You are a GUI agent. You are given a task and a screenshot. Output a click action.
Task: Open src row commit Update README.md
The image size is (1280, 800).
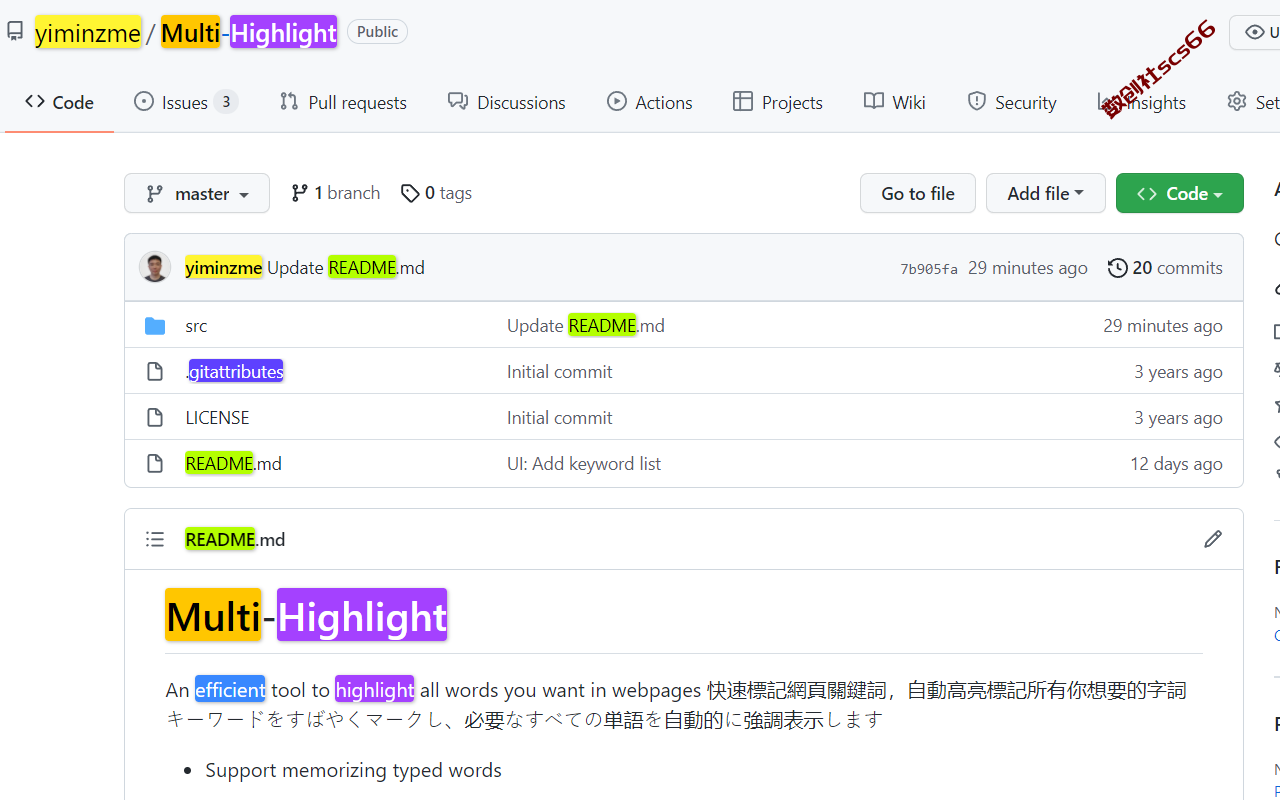coord(586,325)
